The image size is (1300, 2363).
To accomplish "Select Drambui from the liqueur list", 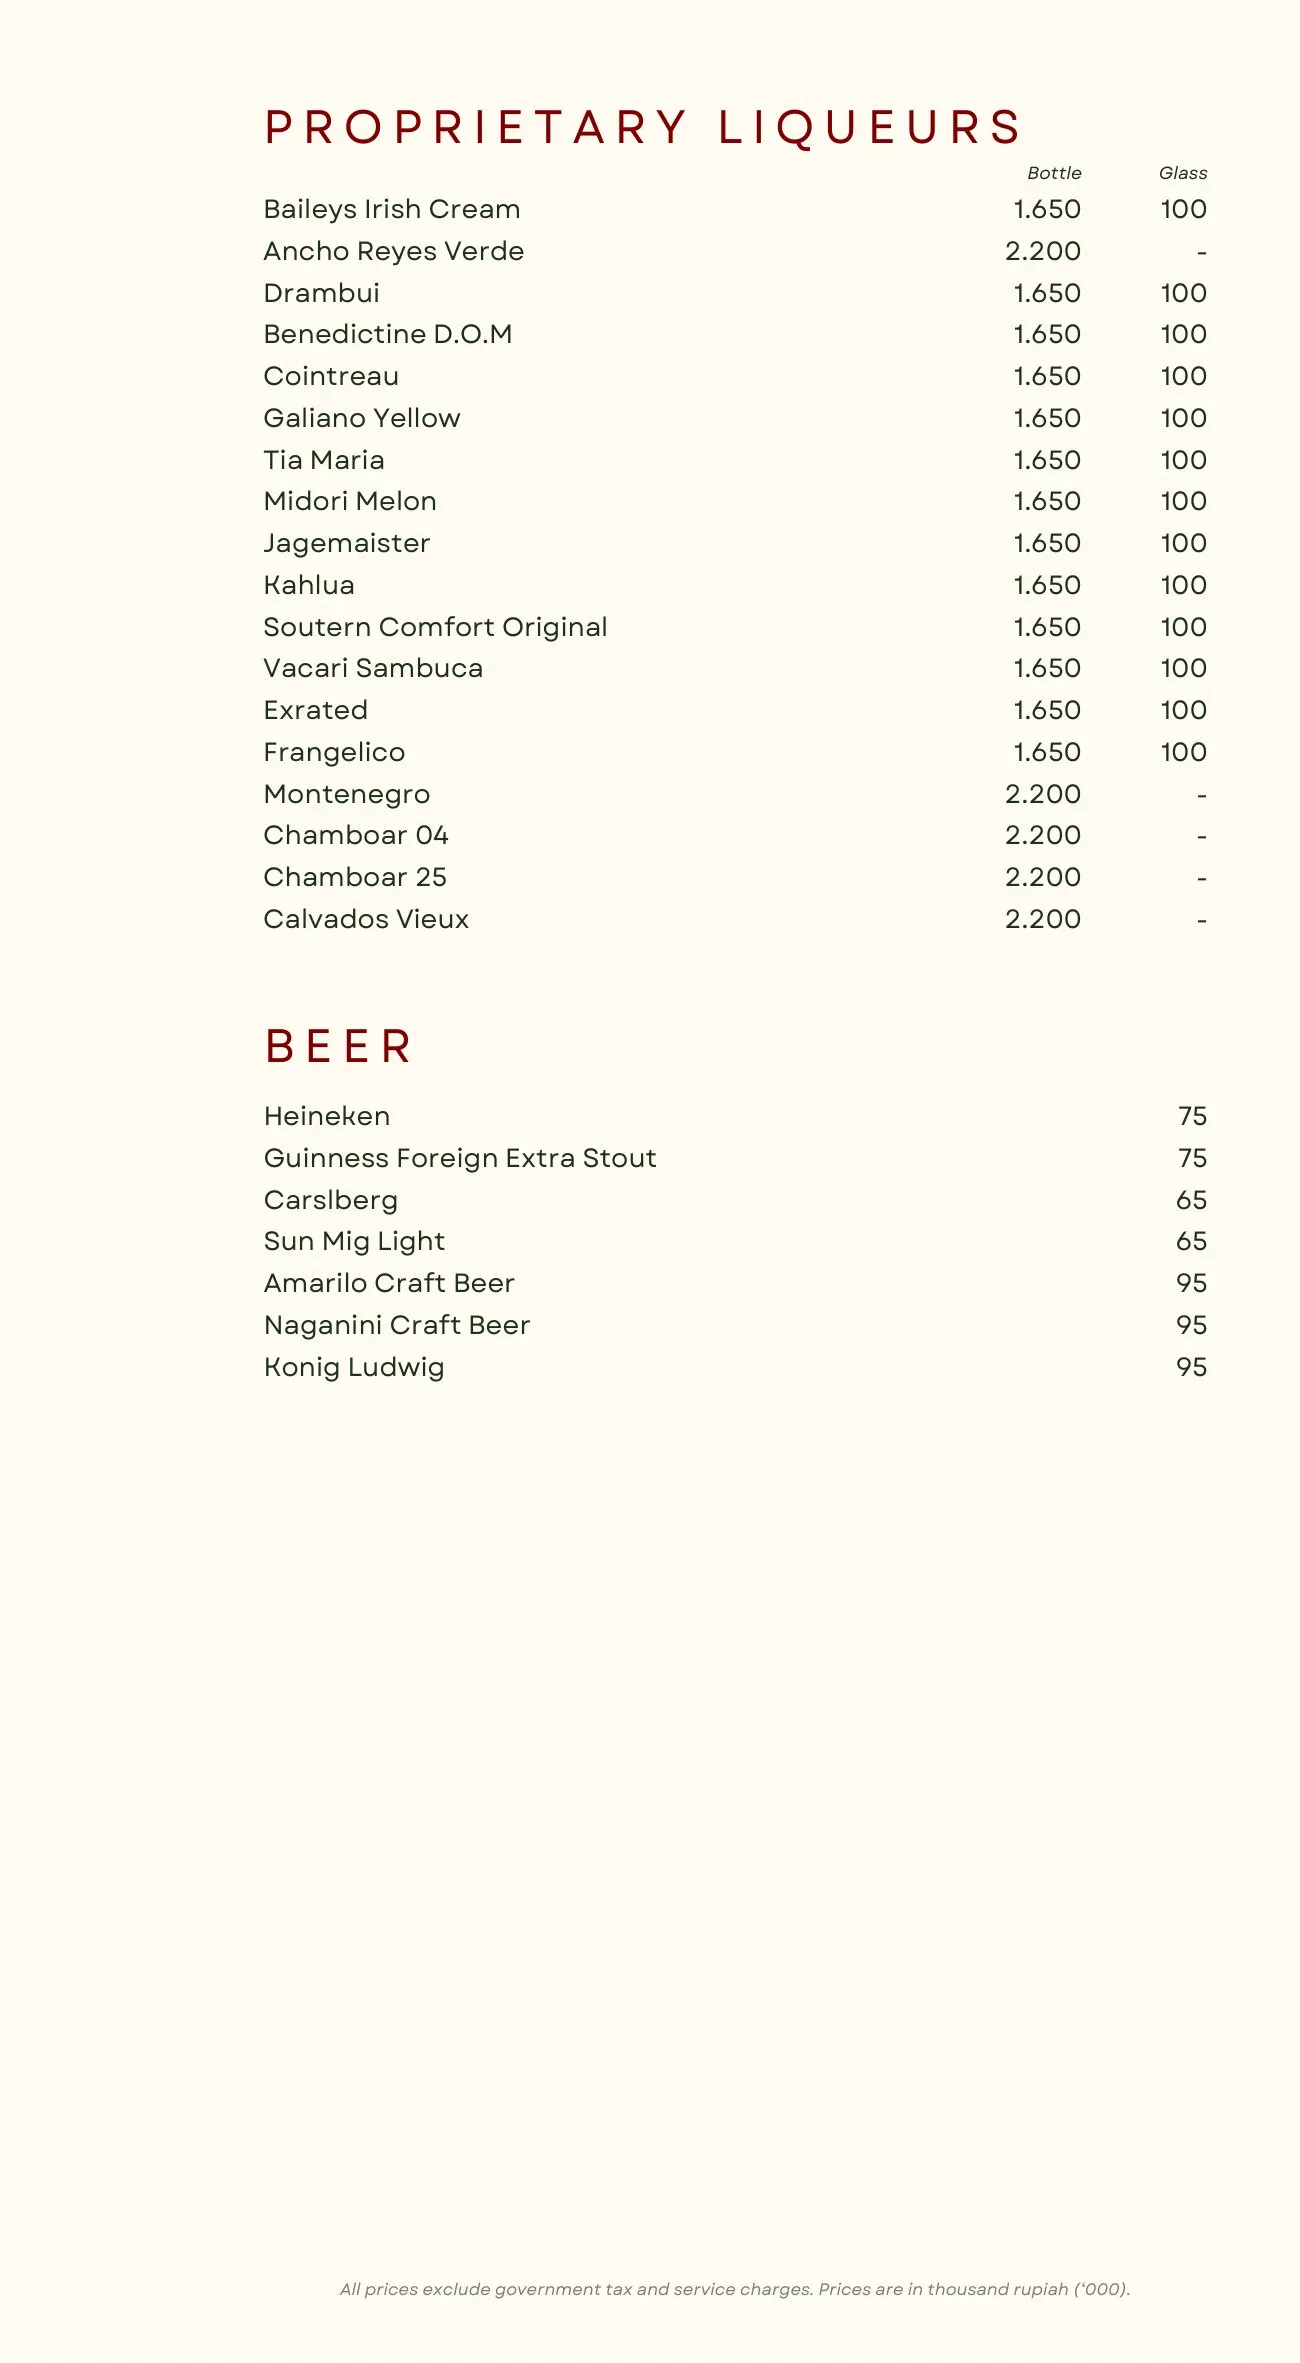I will (322, 293).
